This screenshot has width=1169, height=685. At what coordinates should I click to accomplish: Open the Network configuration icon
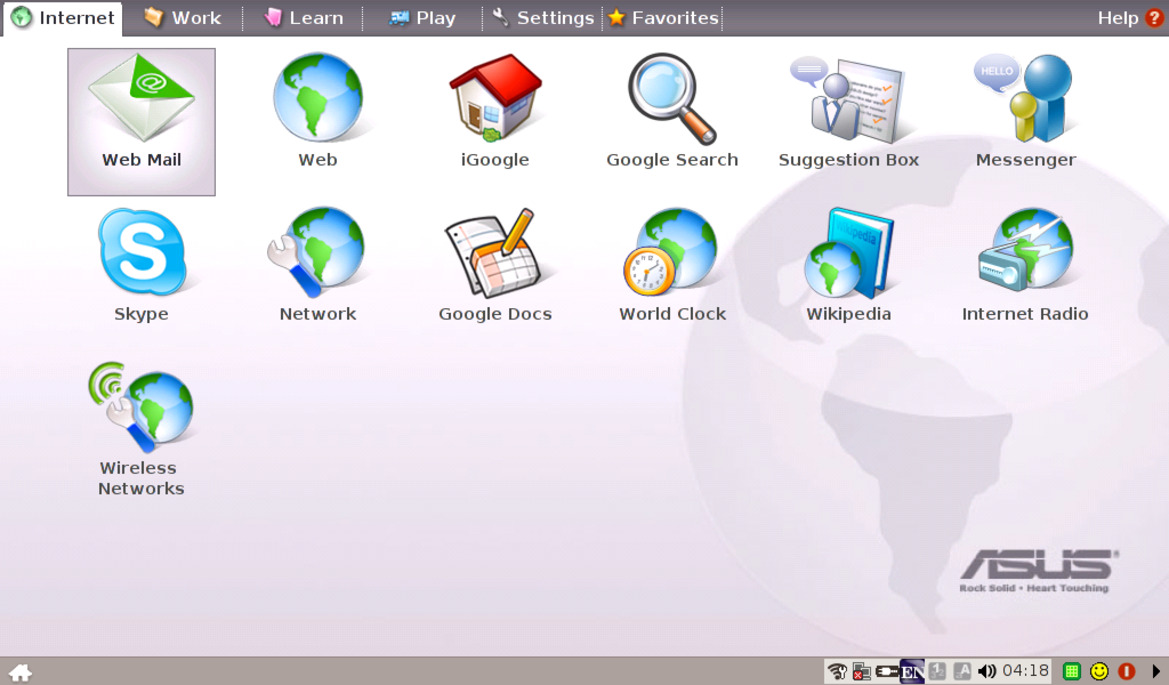[x=318, y=265]
